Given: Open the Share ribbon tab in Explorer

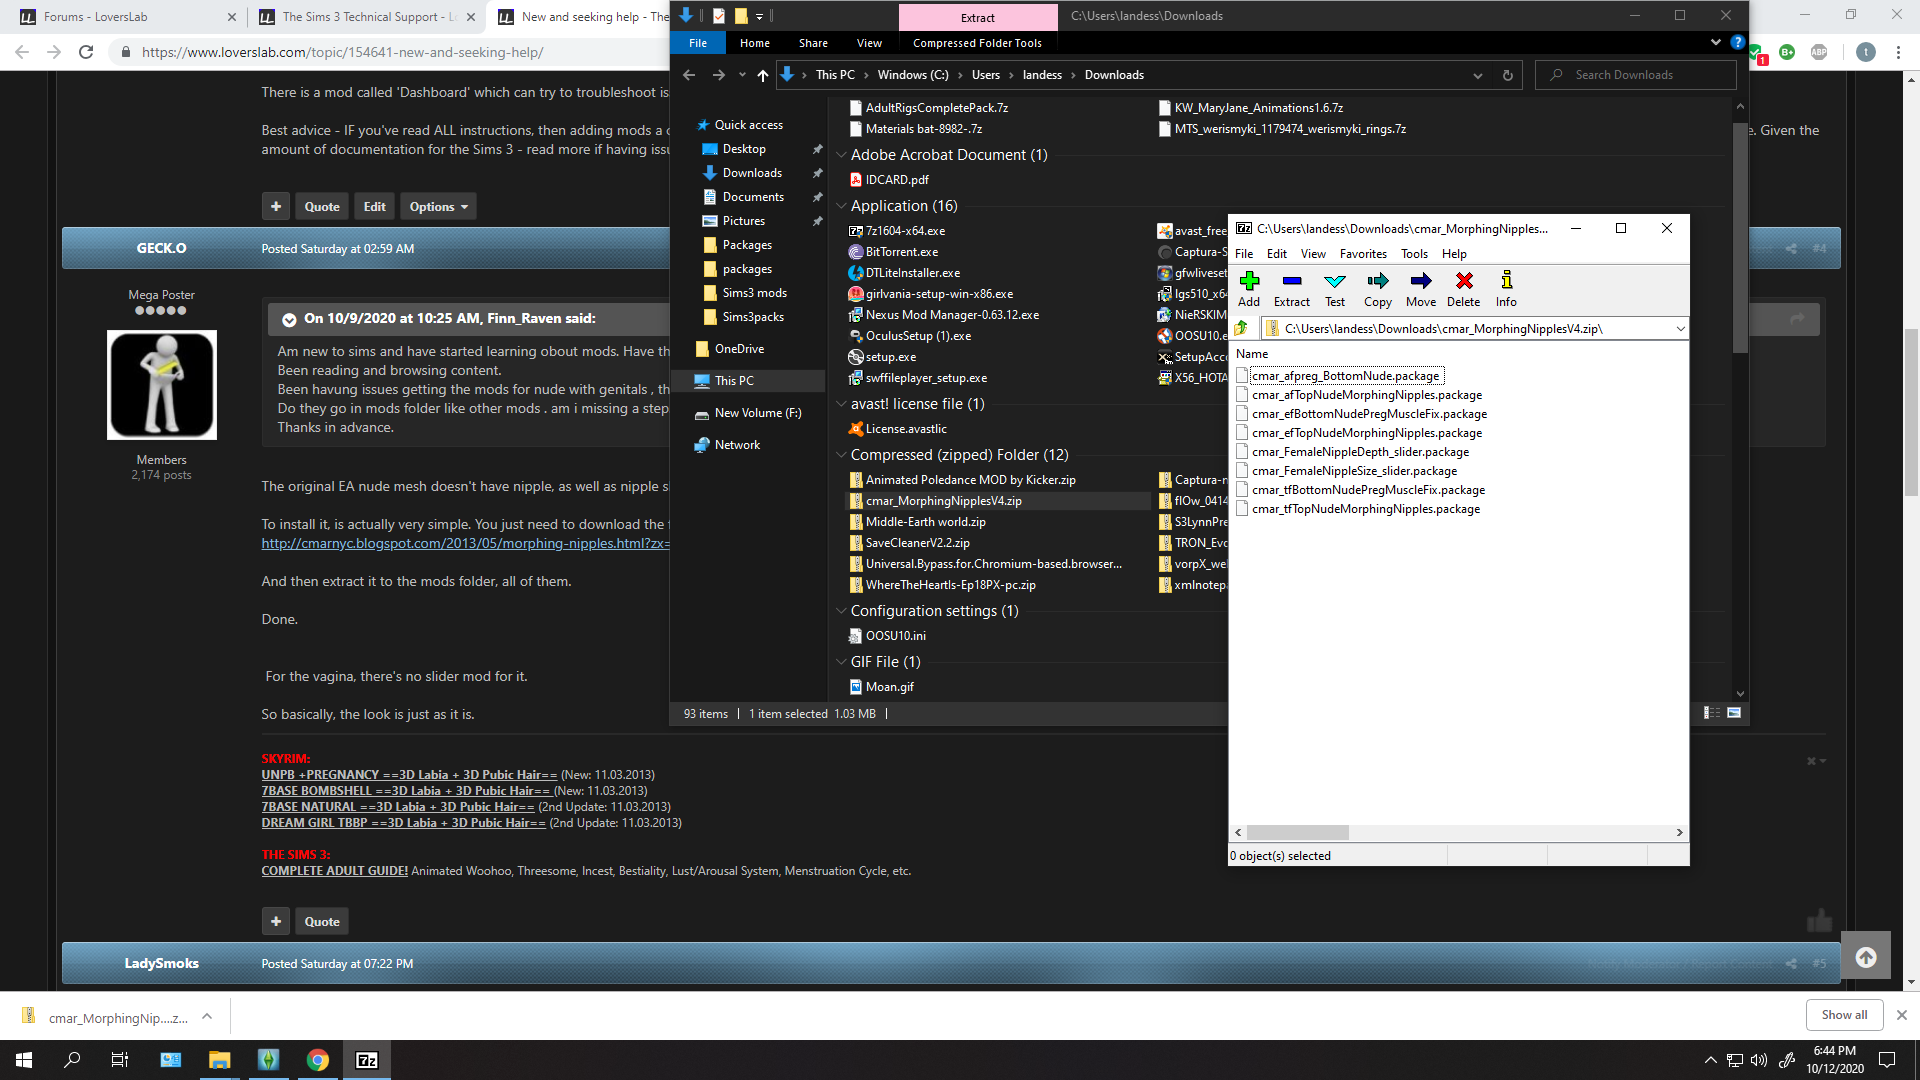Looking at the screenshot, I should pos(813,43).
